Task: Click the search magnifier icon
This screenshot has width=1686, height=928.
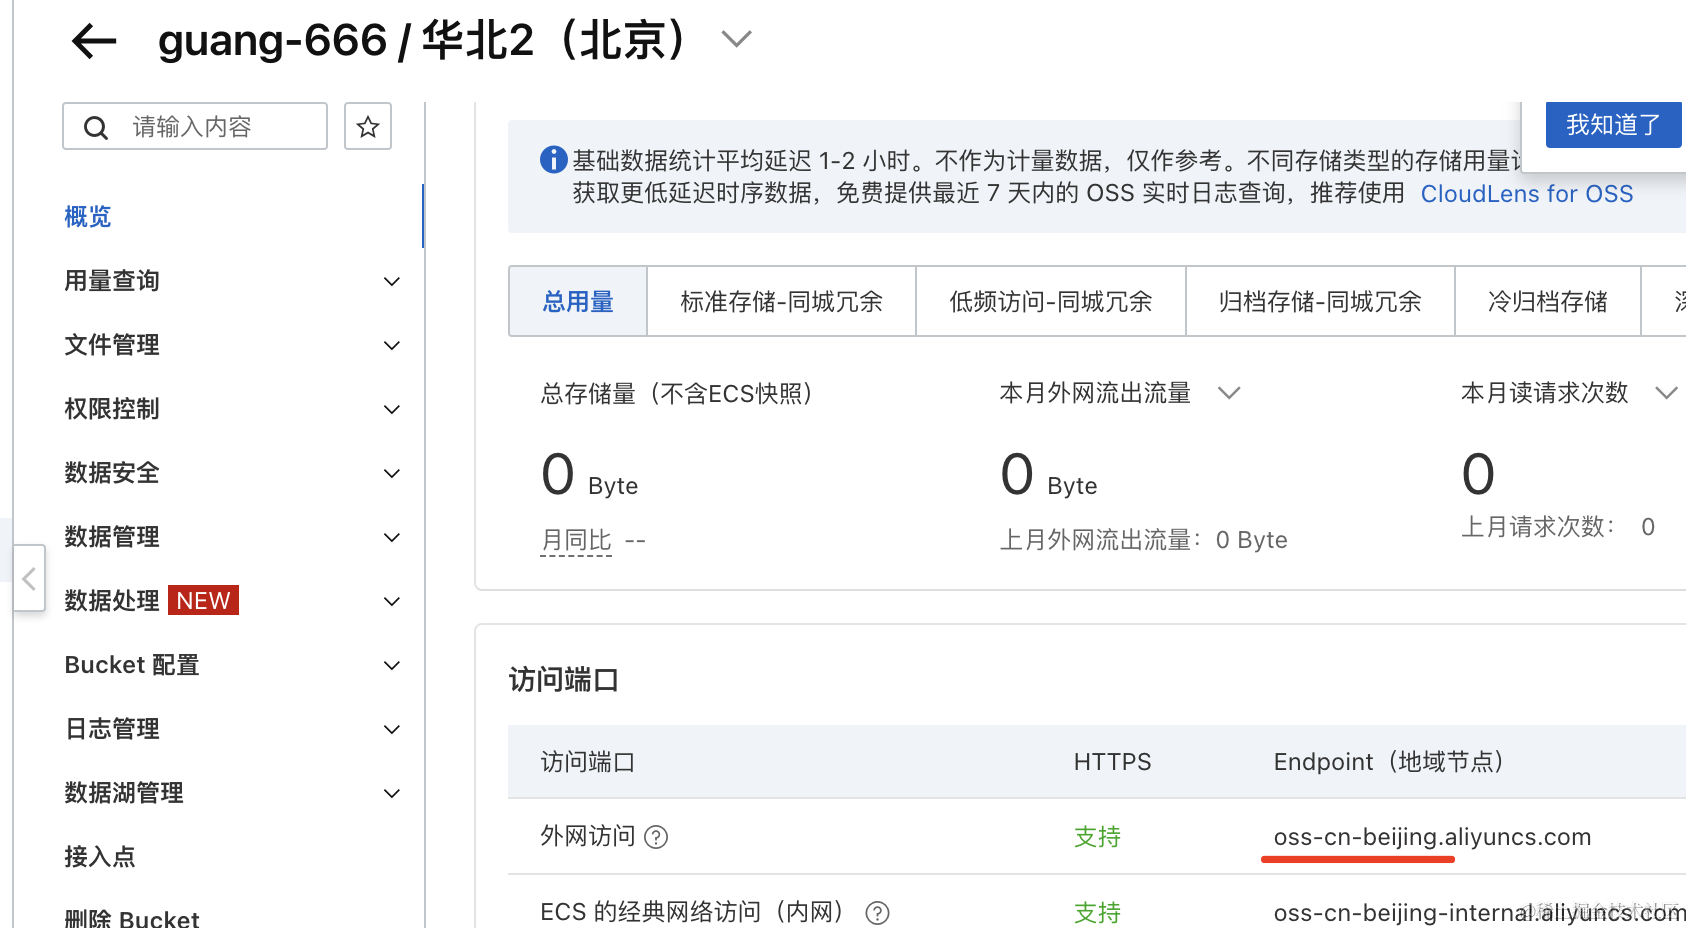Action: [x=96, y=128]
